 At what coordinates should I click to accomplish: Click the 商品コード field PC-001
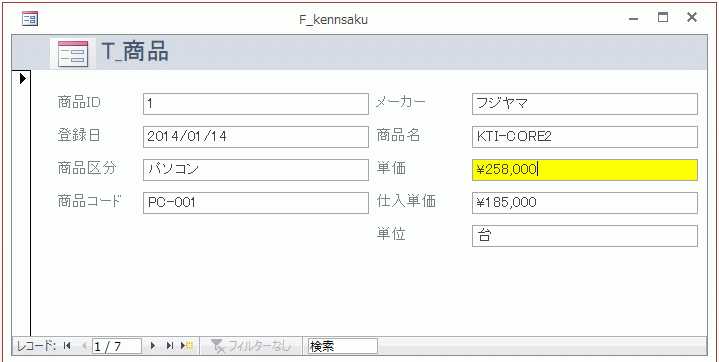pyautogui.click(x=256, y=203)
